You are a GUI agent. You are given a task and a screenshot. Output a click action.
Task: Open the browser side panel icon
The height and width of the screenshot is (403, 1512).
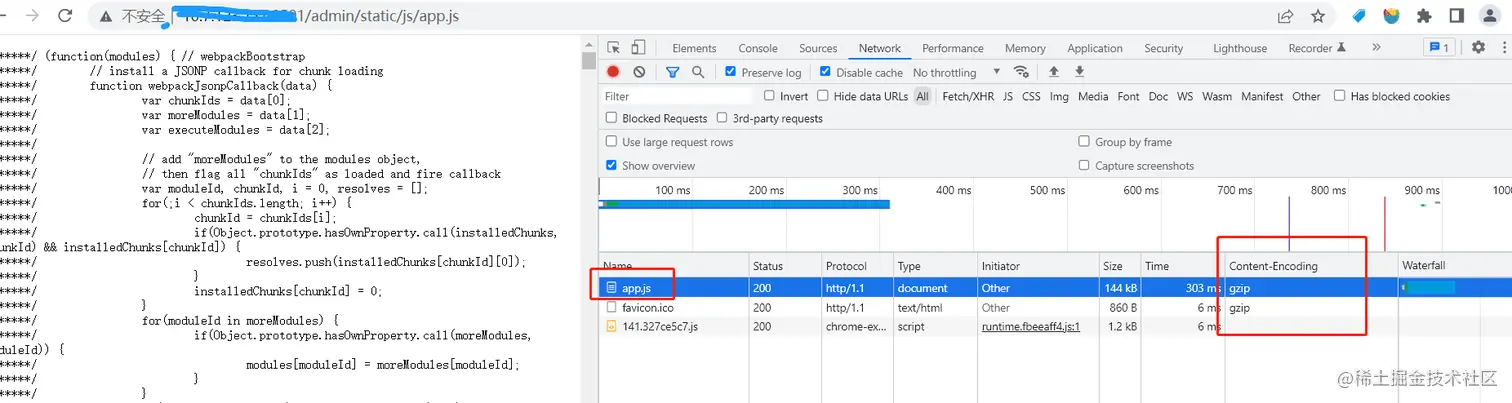pos(1457,16)
